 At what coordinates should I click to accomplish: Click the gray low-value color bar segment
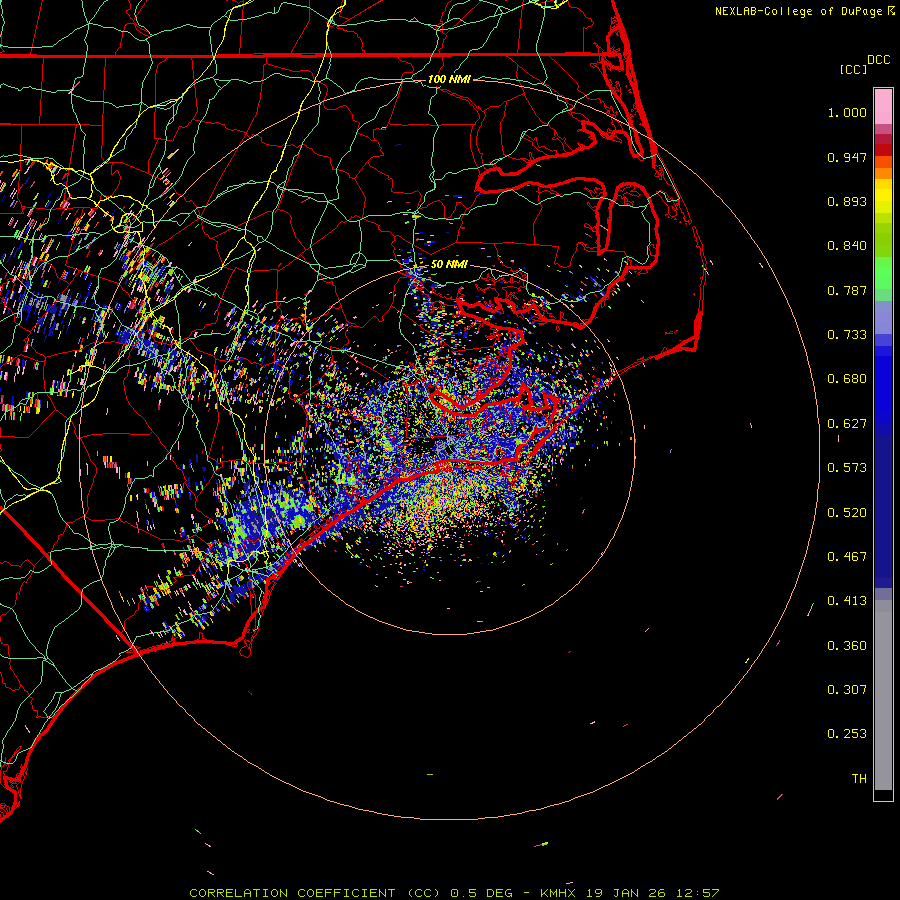tap(883, 695)
